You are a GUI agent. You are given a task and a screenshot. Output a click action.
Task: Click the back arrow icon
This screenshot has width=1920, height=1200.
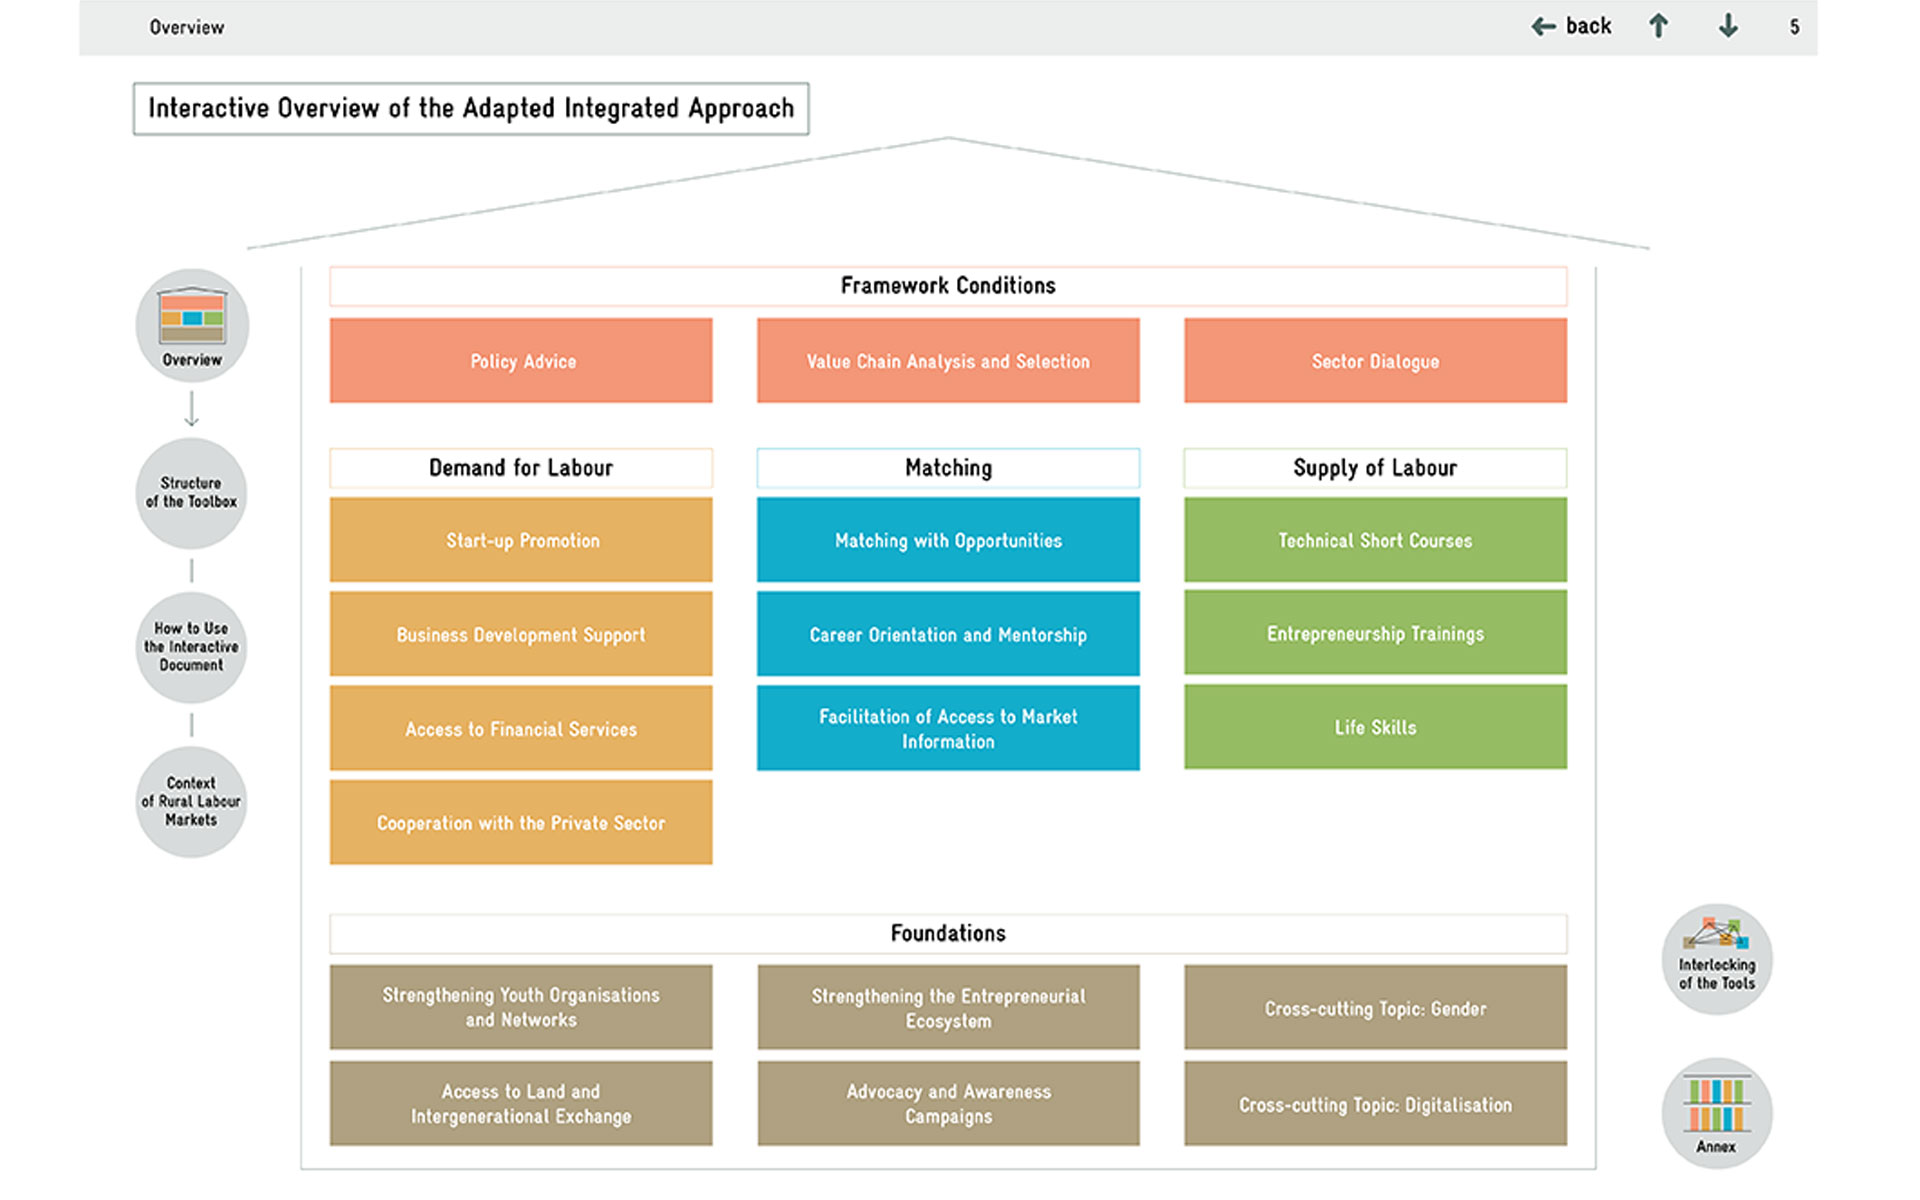tap(1543, 27)
